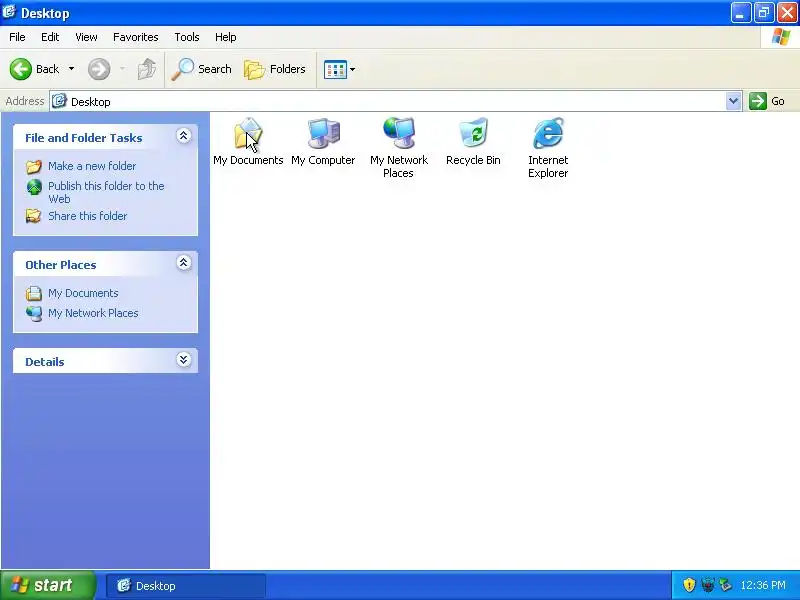Click the My Documents icon in Other Places
This screenshot has width=800, height=600.
(x=34, y=293)
